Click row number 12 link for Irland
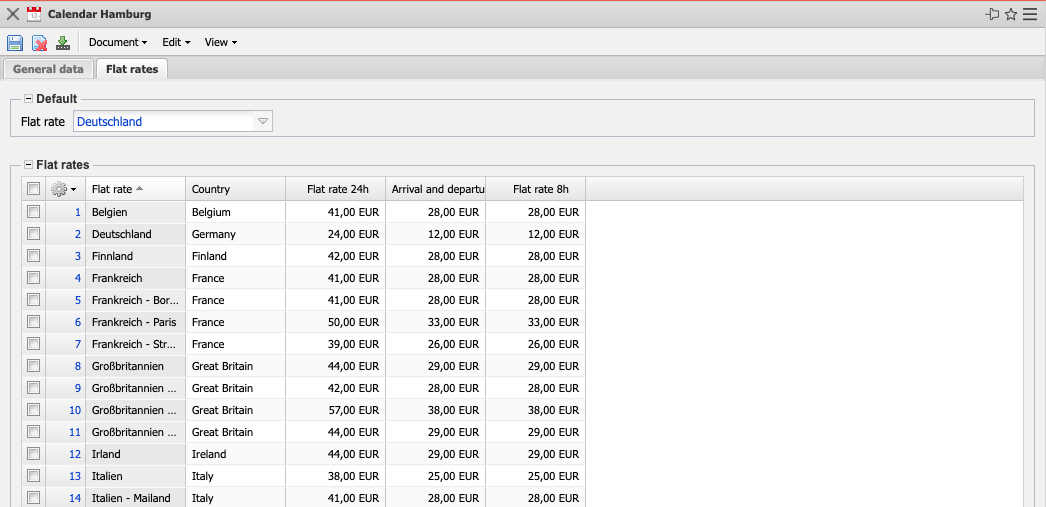The height and width of the screenshot is (507, 1046). (x=75, y=454)
